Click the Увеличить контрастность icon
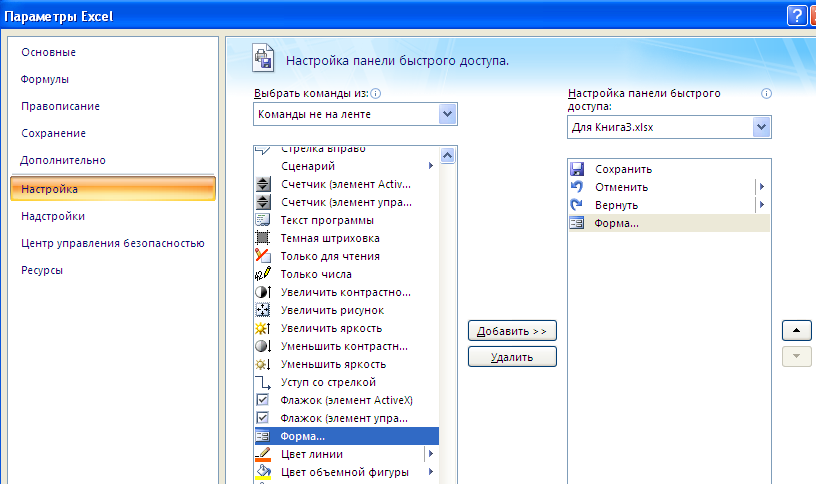The height and width of the screenshot is (484, 816). click(263, 292)
